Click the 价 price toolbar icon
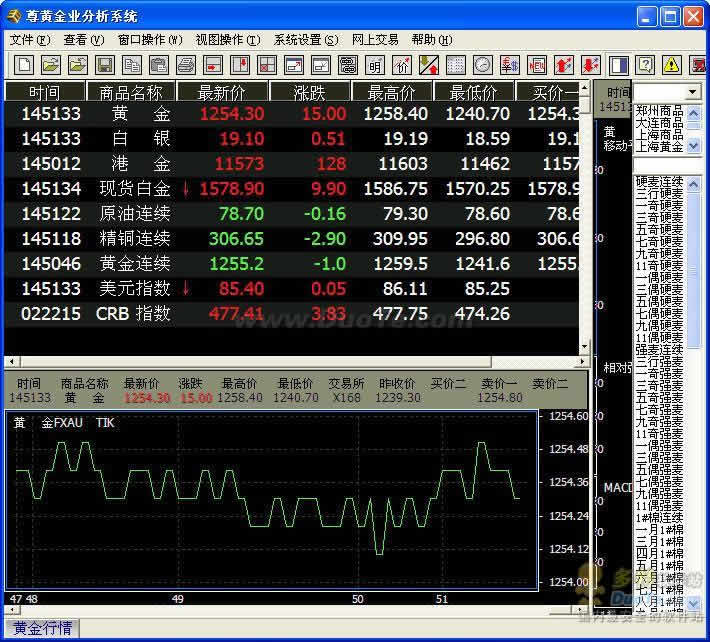The image size is (710, 642). click(402, 66)
